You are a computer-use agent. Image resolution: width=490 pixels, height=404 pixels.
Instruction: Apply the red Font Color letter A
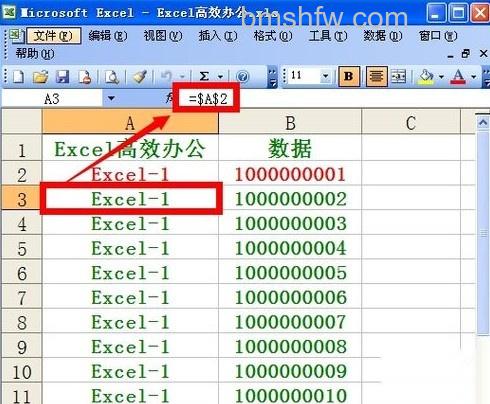pos(458,77)
